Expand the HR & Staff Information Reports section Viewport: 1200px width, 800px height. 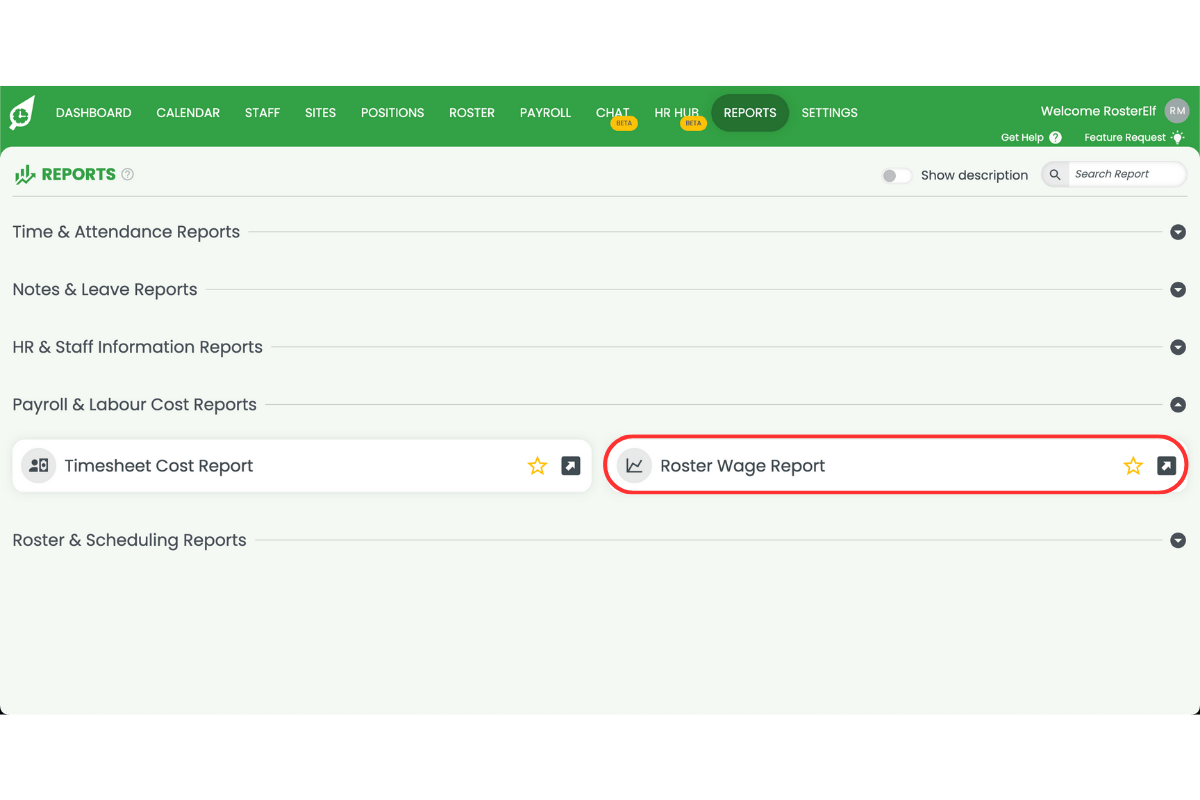pyautogui.click(x=1178, y=347)
